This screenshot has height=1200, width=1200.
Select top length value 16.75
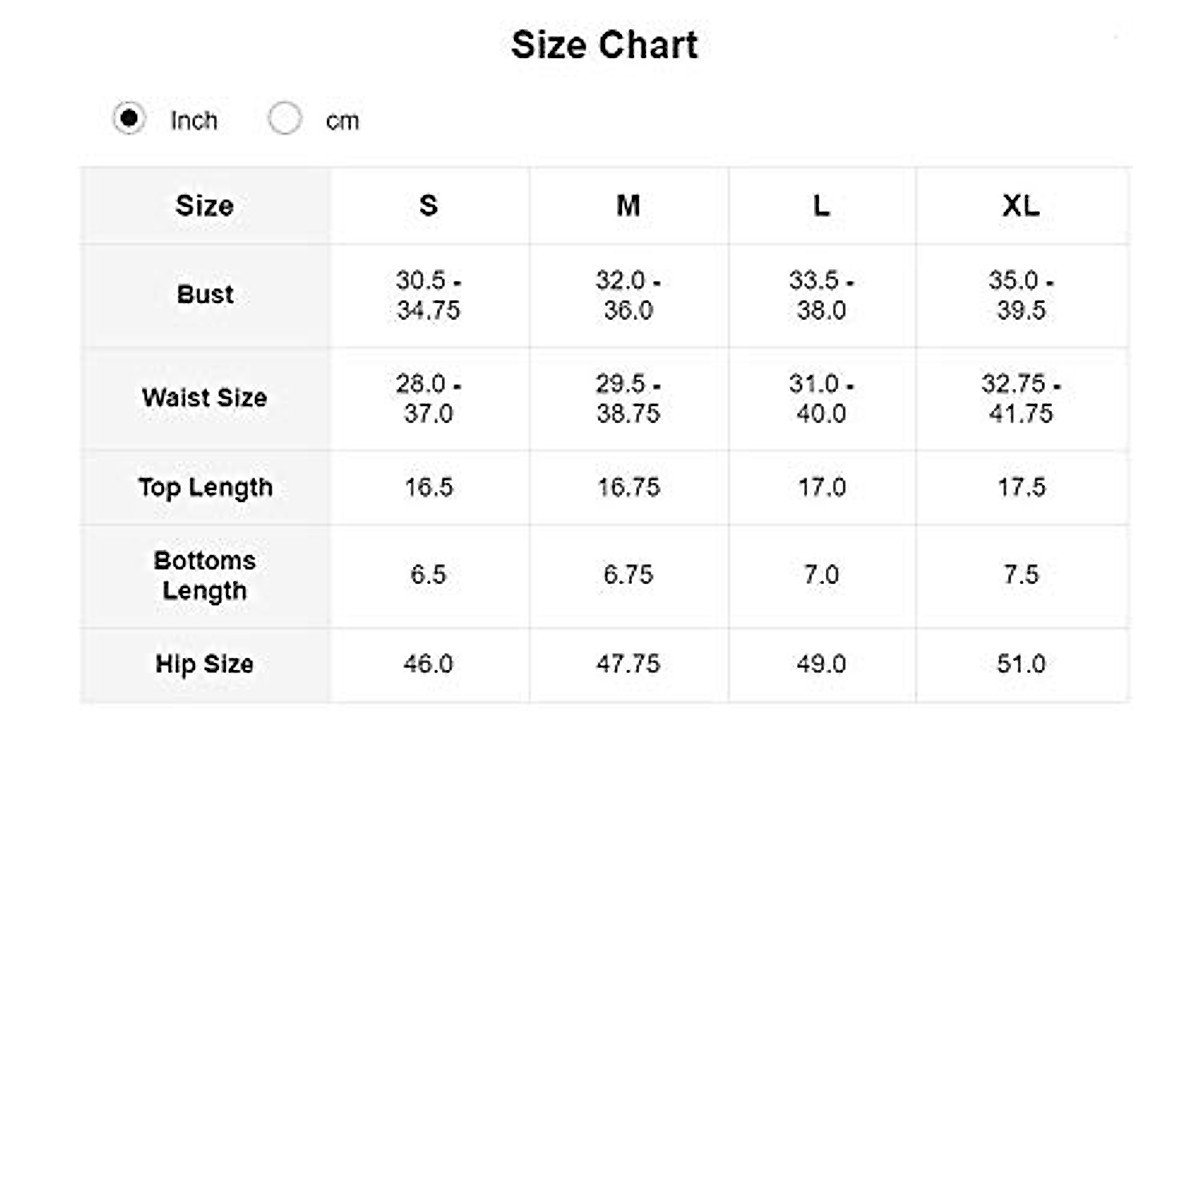[628, 488]
